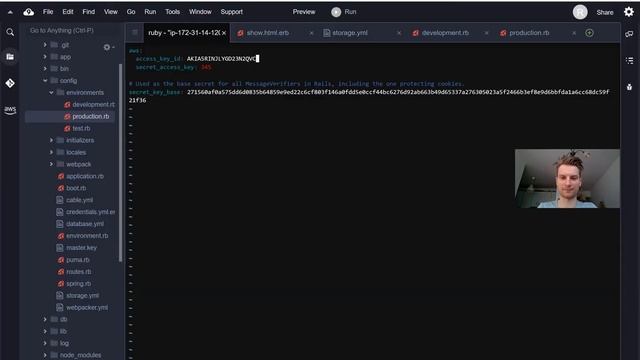This screenshot has height=360, width=640.
Task: Click the Run play circle icon
Action: tap(336, 12)
